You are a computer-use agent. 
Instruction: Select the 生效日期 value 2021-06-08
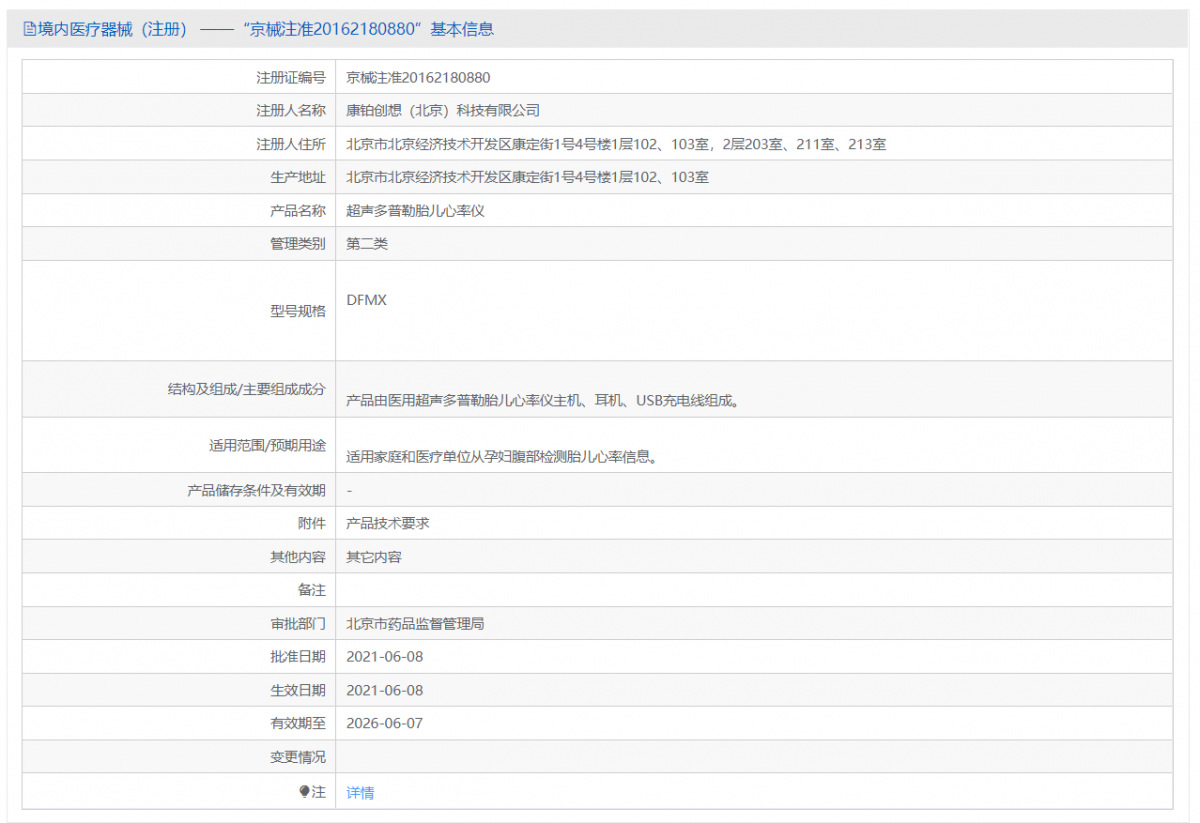(x=385, y=690)
